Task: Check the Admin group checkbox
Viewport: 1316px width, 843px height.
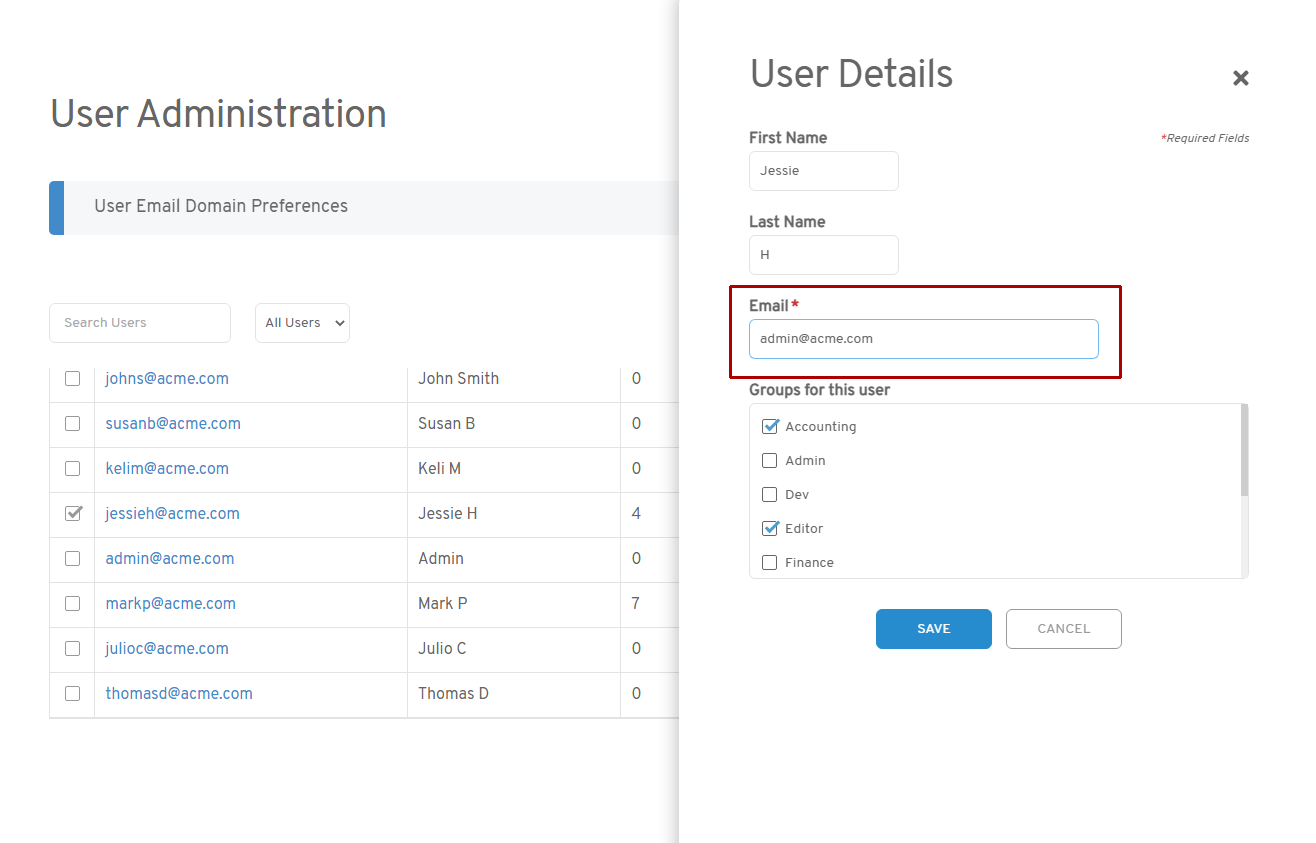Action: [x=770, y=461]
